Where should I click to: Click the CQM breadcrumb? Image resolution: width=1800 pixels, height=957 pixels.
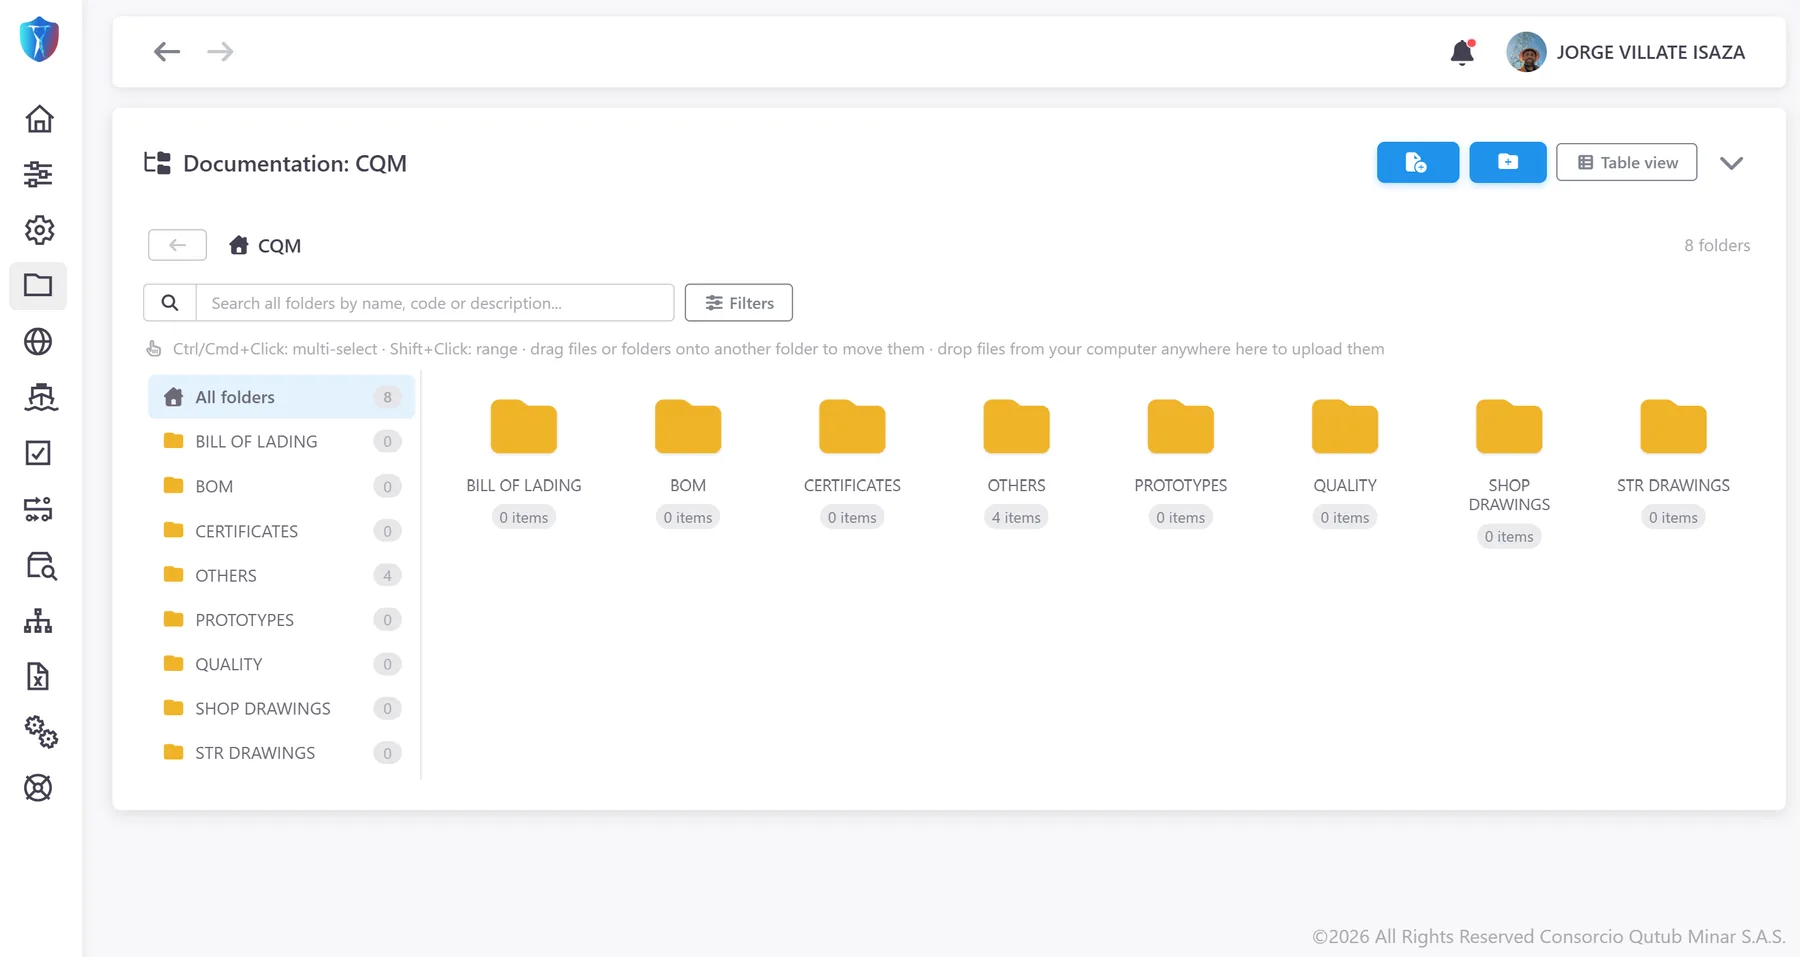[265, 246]
